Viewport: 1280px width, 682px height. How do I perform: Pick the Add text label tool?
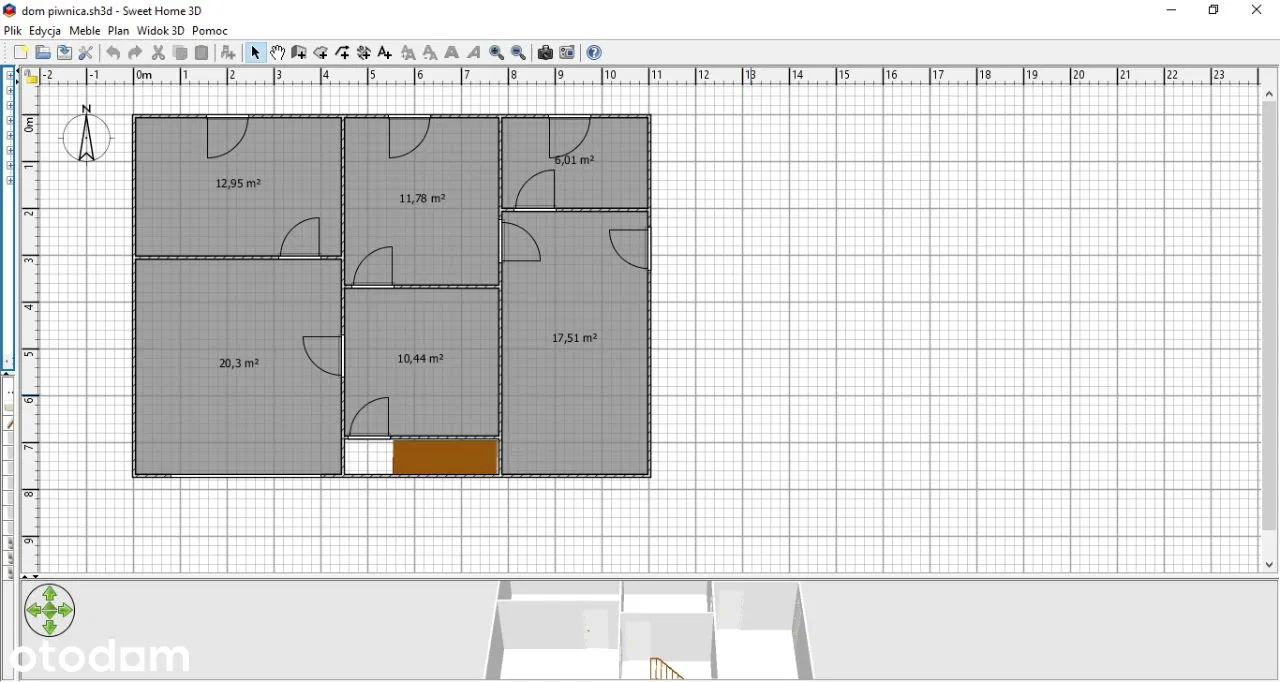[x=385, y=53]
